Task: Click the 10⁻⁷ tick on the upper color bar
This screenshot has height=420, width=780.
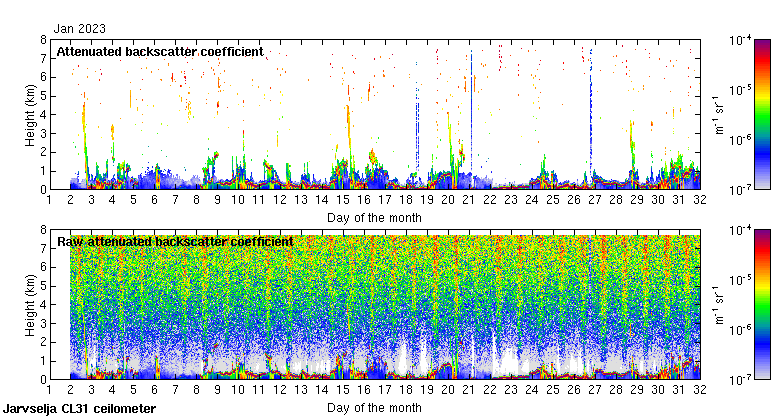Action: point(740,190)
